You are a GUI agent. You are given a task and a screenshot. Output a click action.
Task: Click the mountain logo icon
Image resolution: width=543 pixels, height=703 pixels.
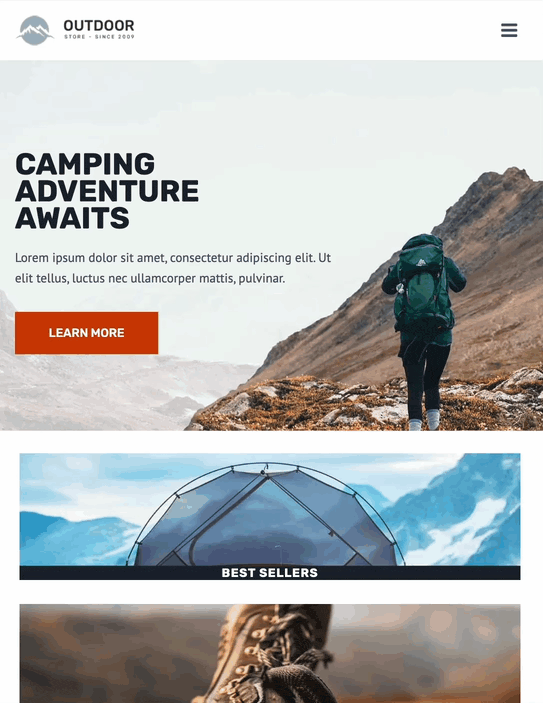tap(35, 30)
